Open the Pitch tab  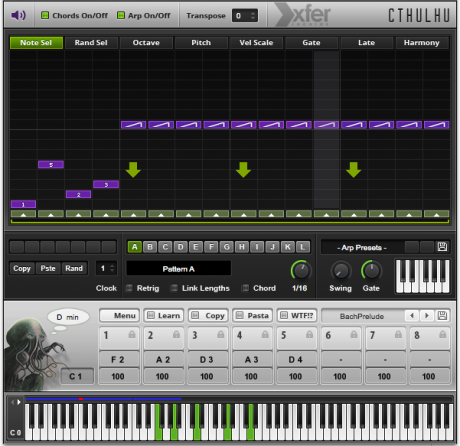coord(201,43)
